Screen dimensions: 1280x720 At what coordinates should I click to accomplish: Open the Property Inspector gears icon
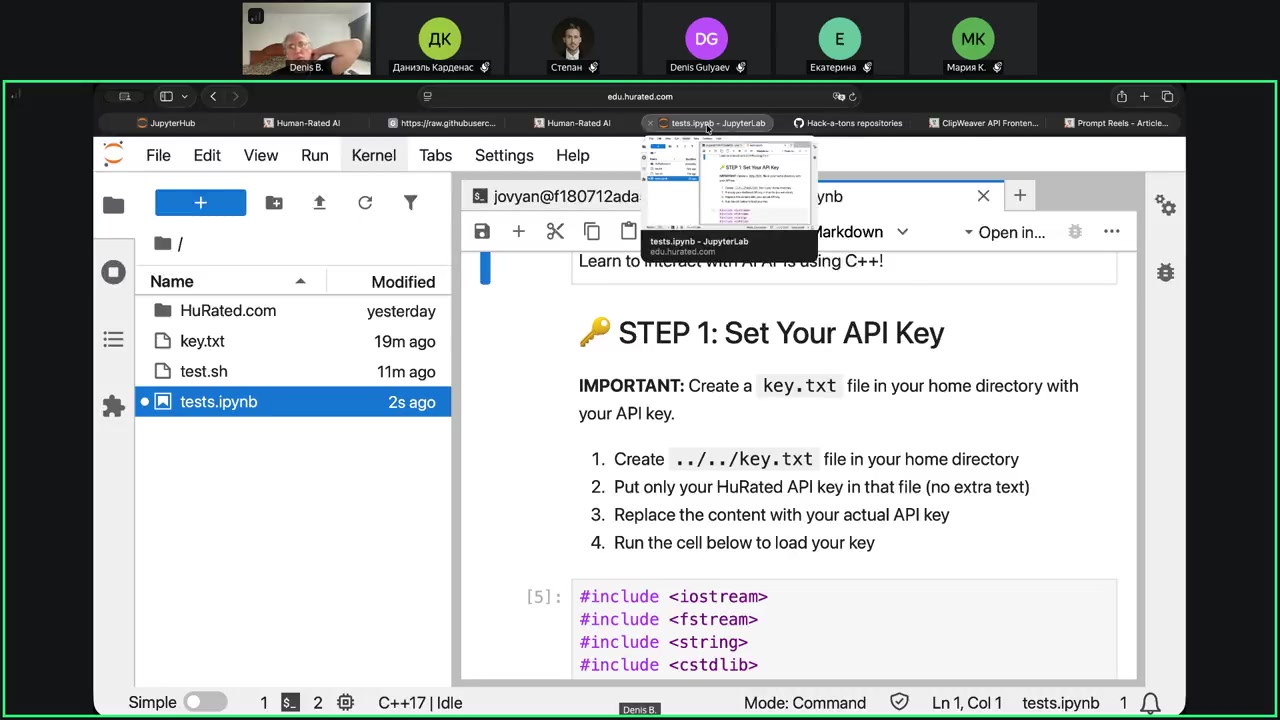click(1165, 205)
